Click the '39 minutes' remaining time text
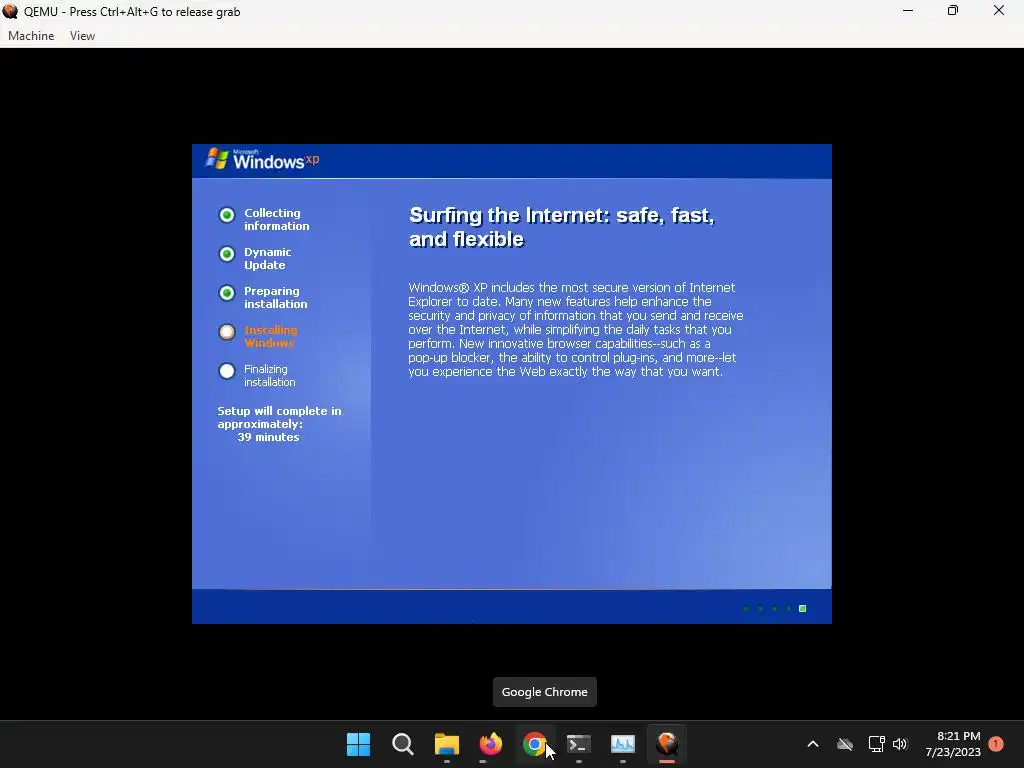This screenshot has height=768, width=1024. [268, 438]
